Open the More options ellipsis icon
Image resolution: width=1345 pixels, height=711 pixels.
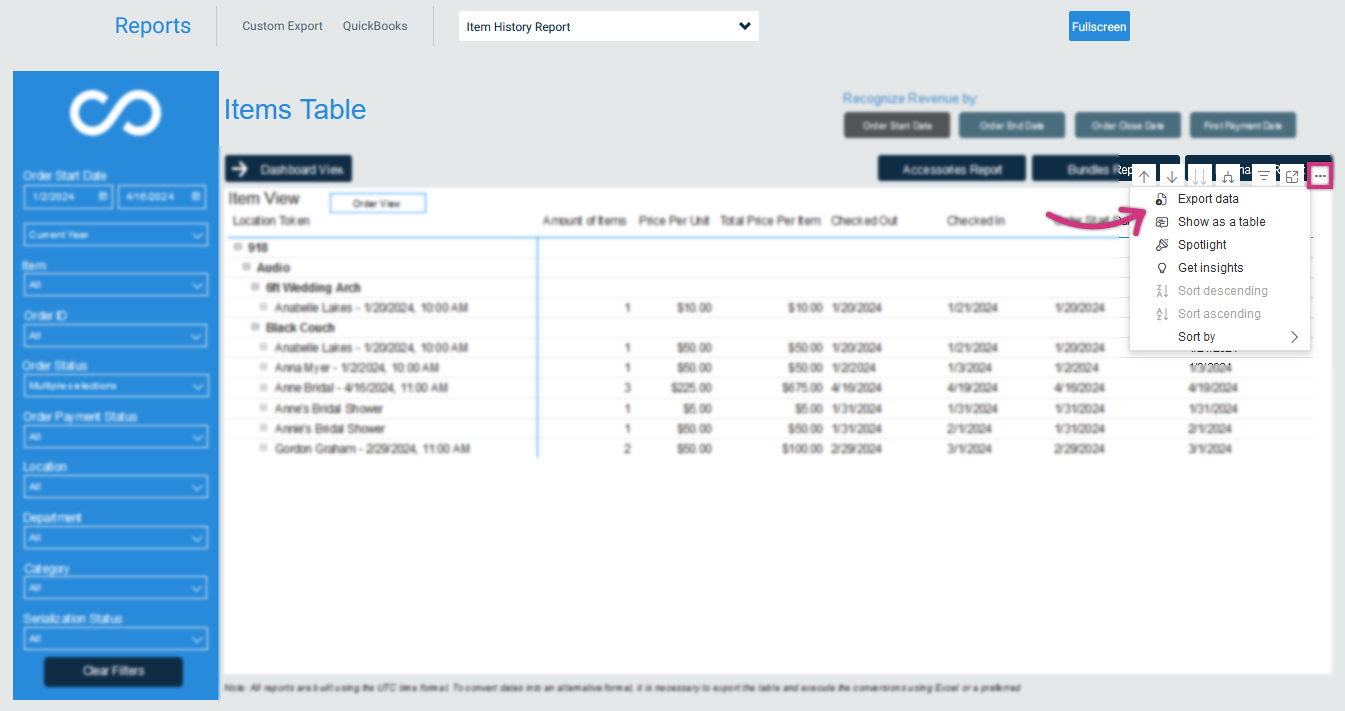(x=1319, y=174)
